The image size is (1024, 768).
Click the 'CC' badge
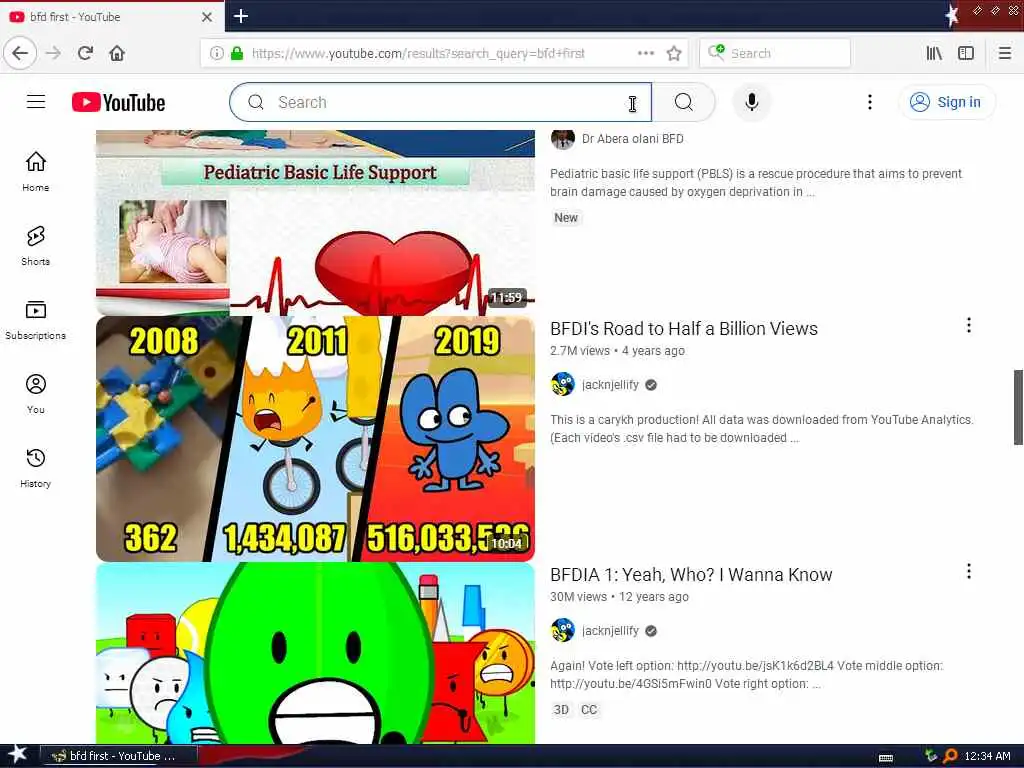pos(588,710)
